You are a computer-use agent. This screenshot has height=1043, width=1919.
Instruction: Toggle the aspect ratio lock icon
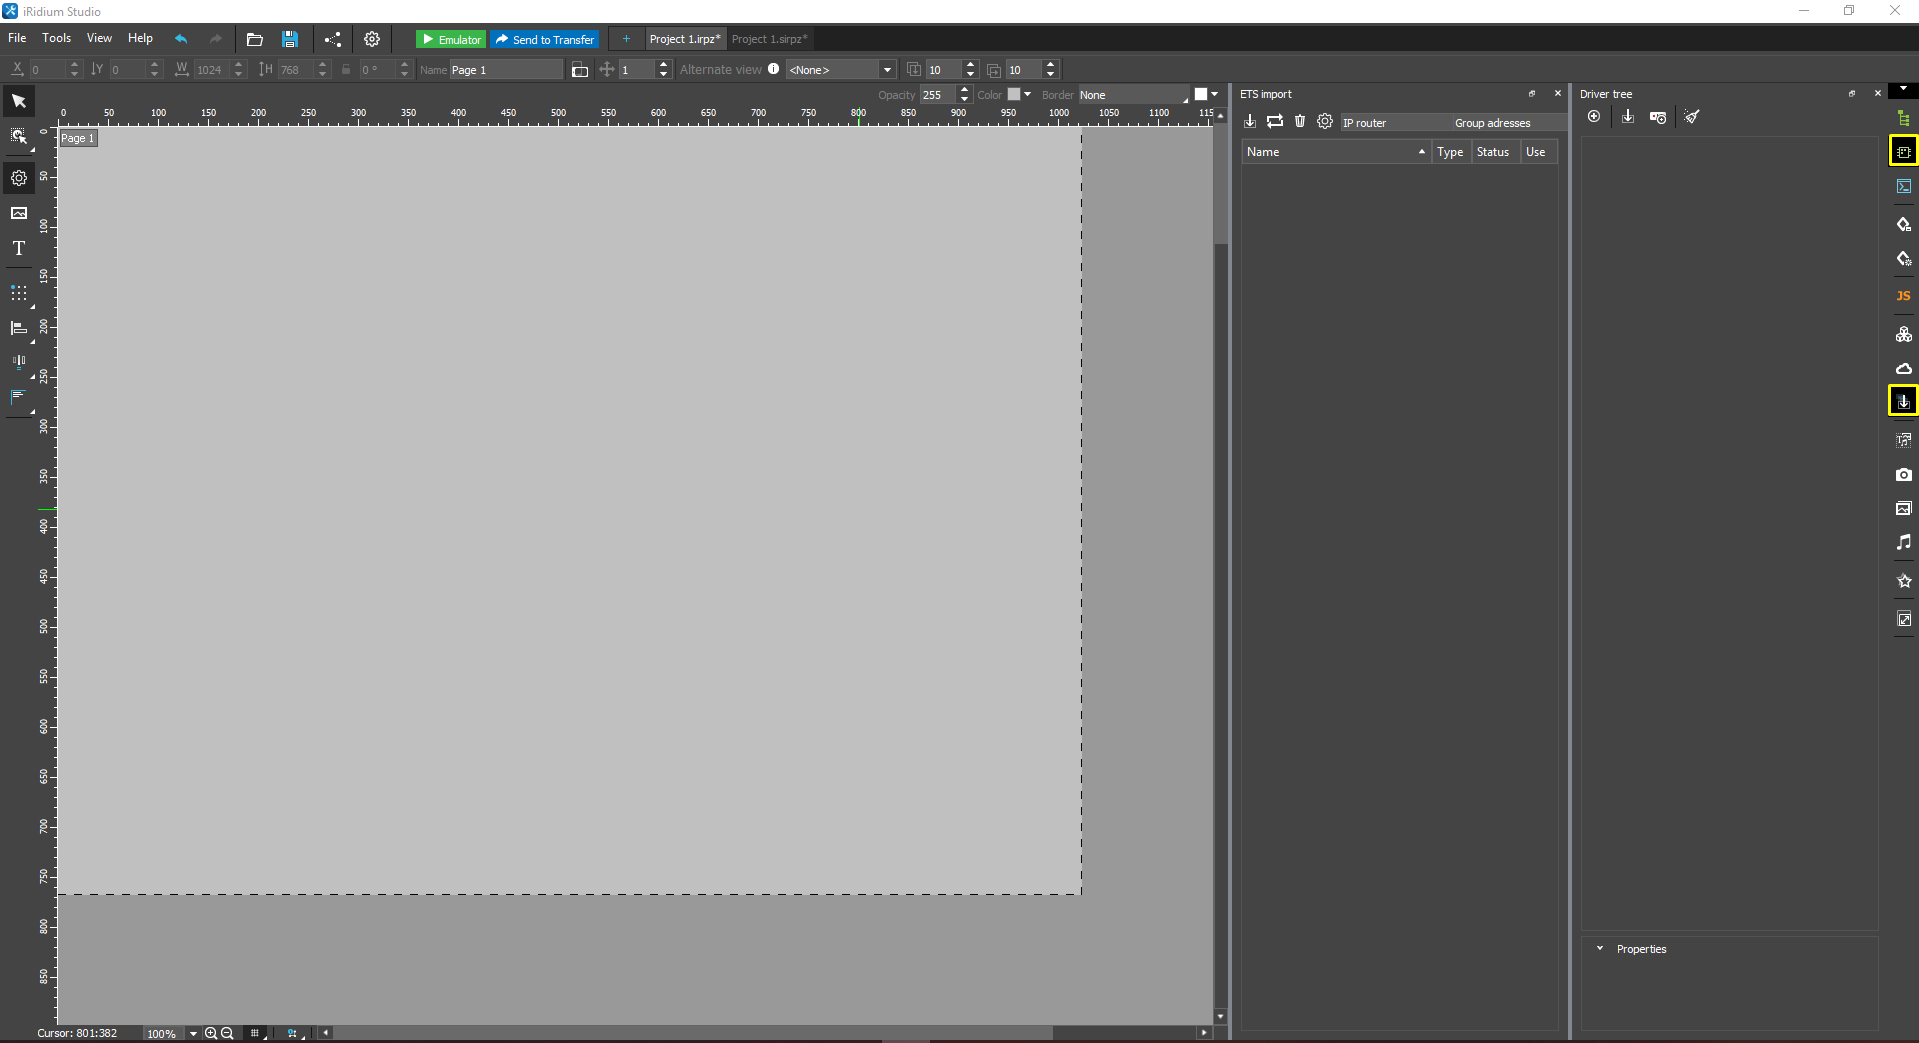pos(346,70)
